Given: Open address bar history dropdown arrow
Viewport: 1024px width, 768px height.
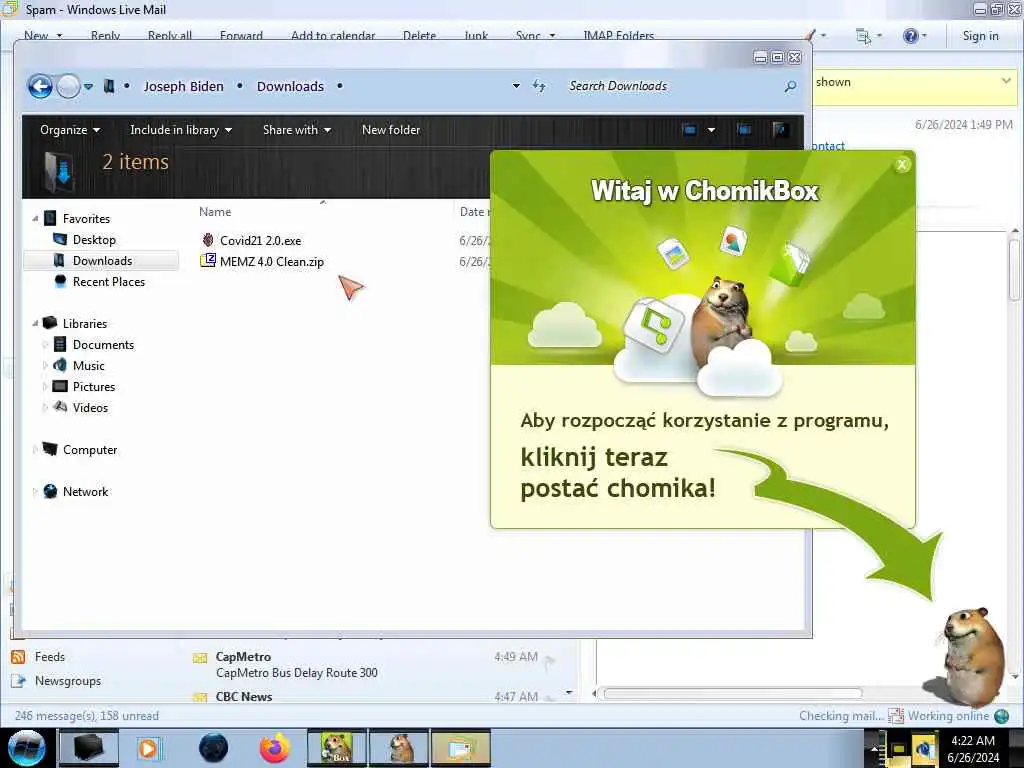Looking at the screenshot, I should click(x=516, y=86).
